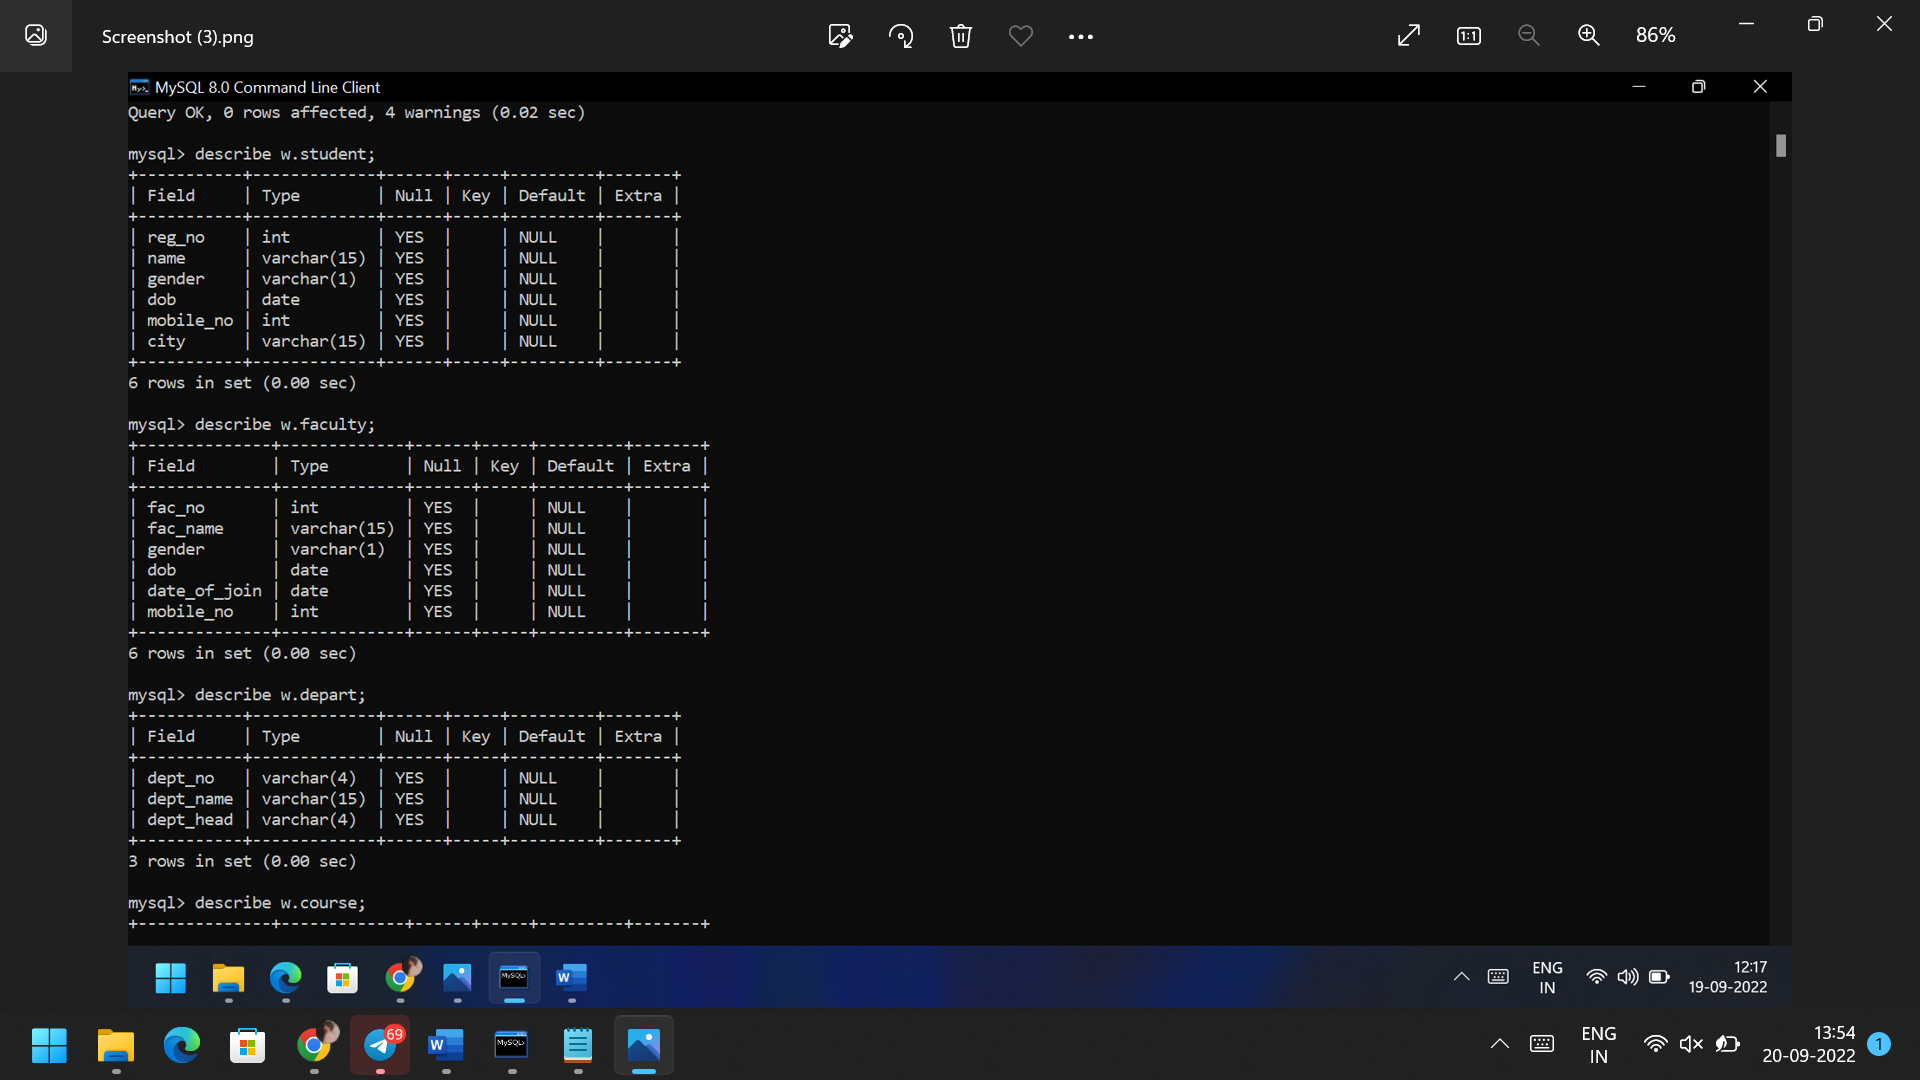Open Chrome showing 69 notifications
The height and width of the screenshot is (1080, 1920).
(x=380, y=1045)
